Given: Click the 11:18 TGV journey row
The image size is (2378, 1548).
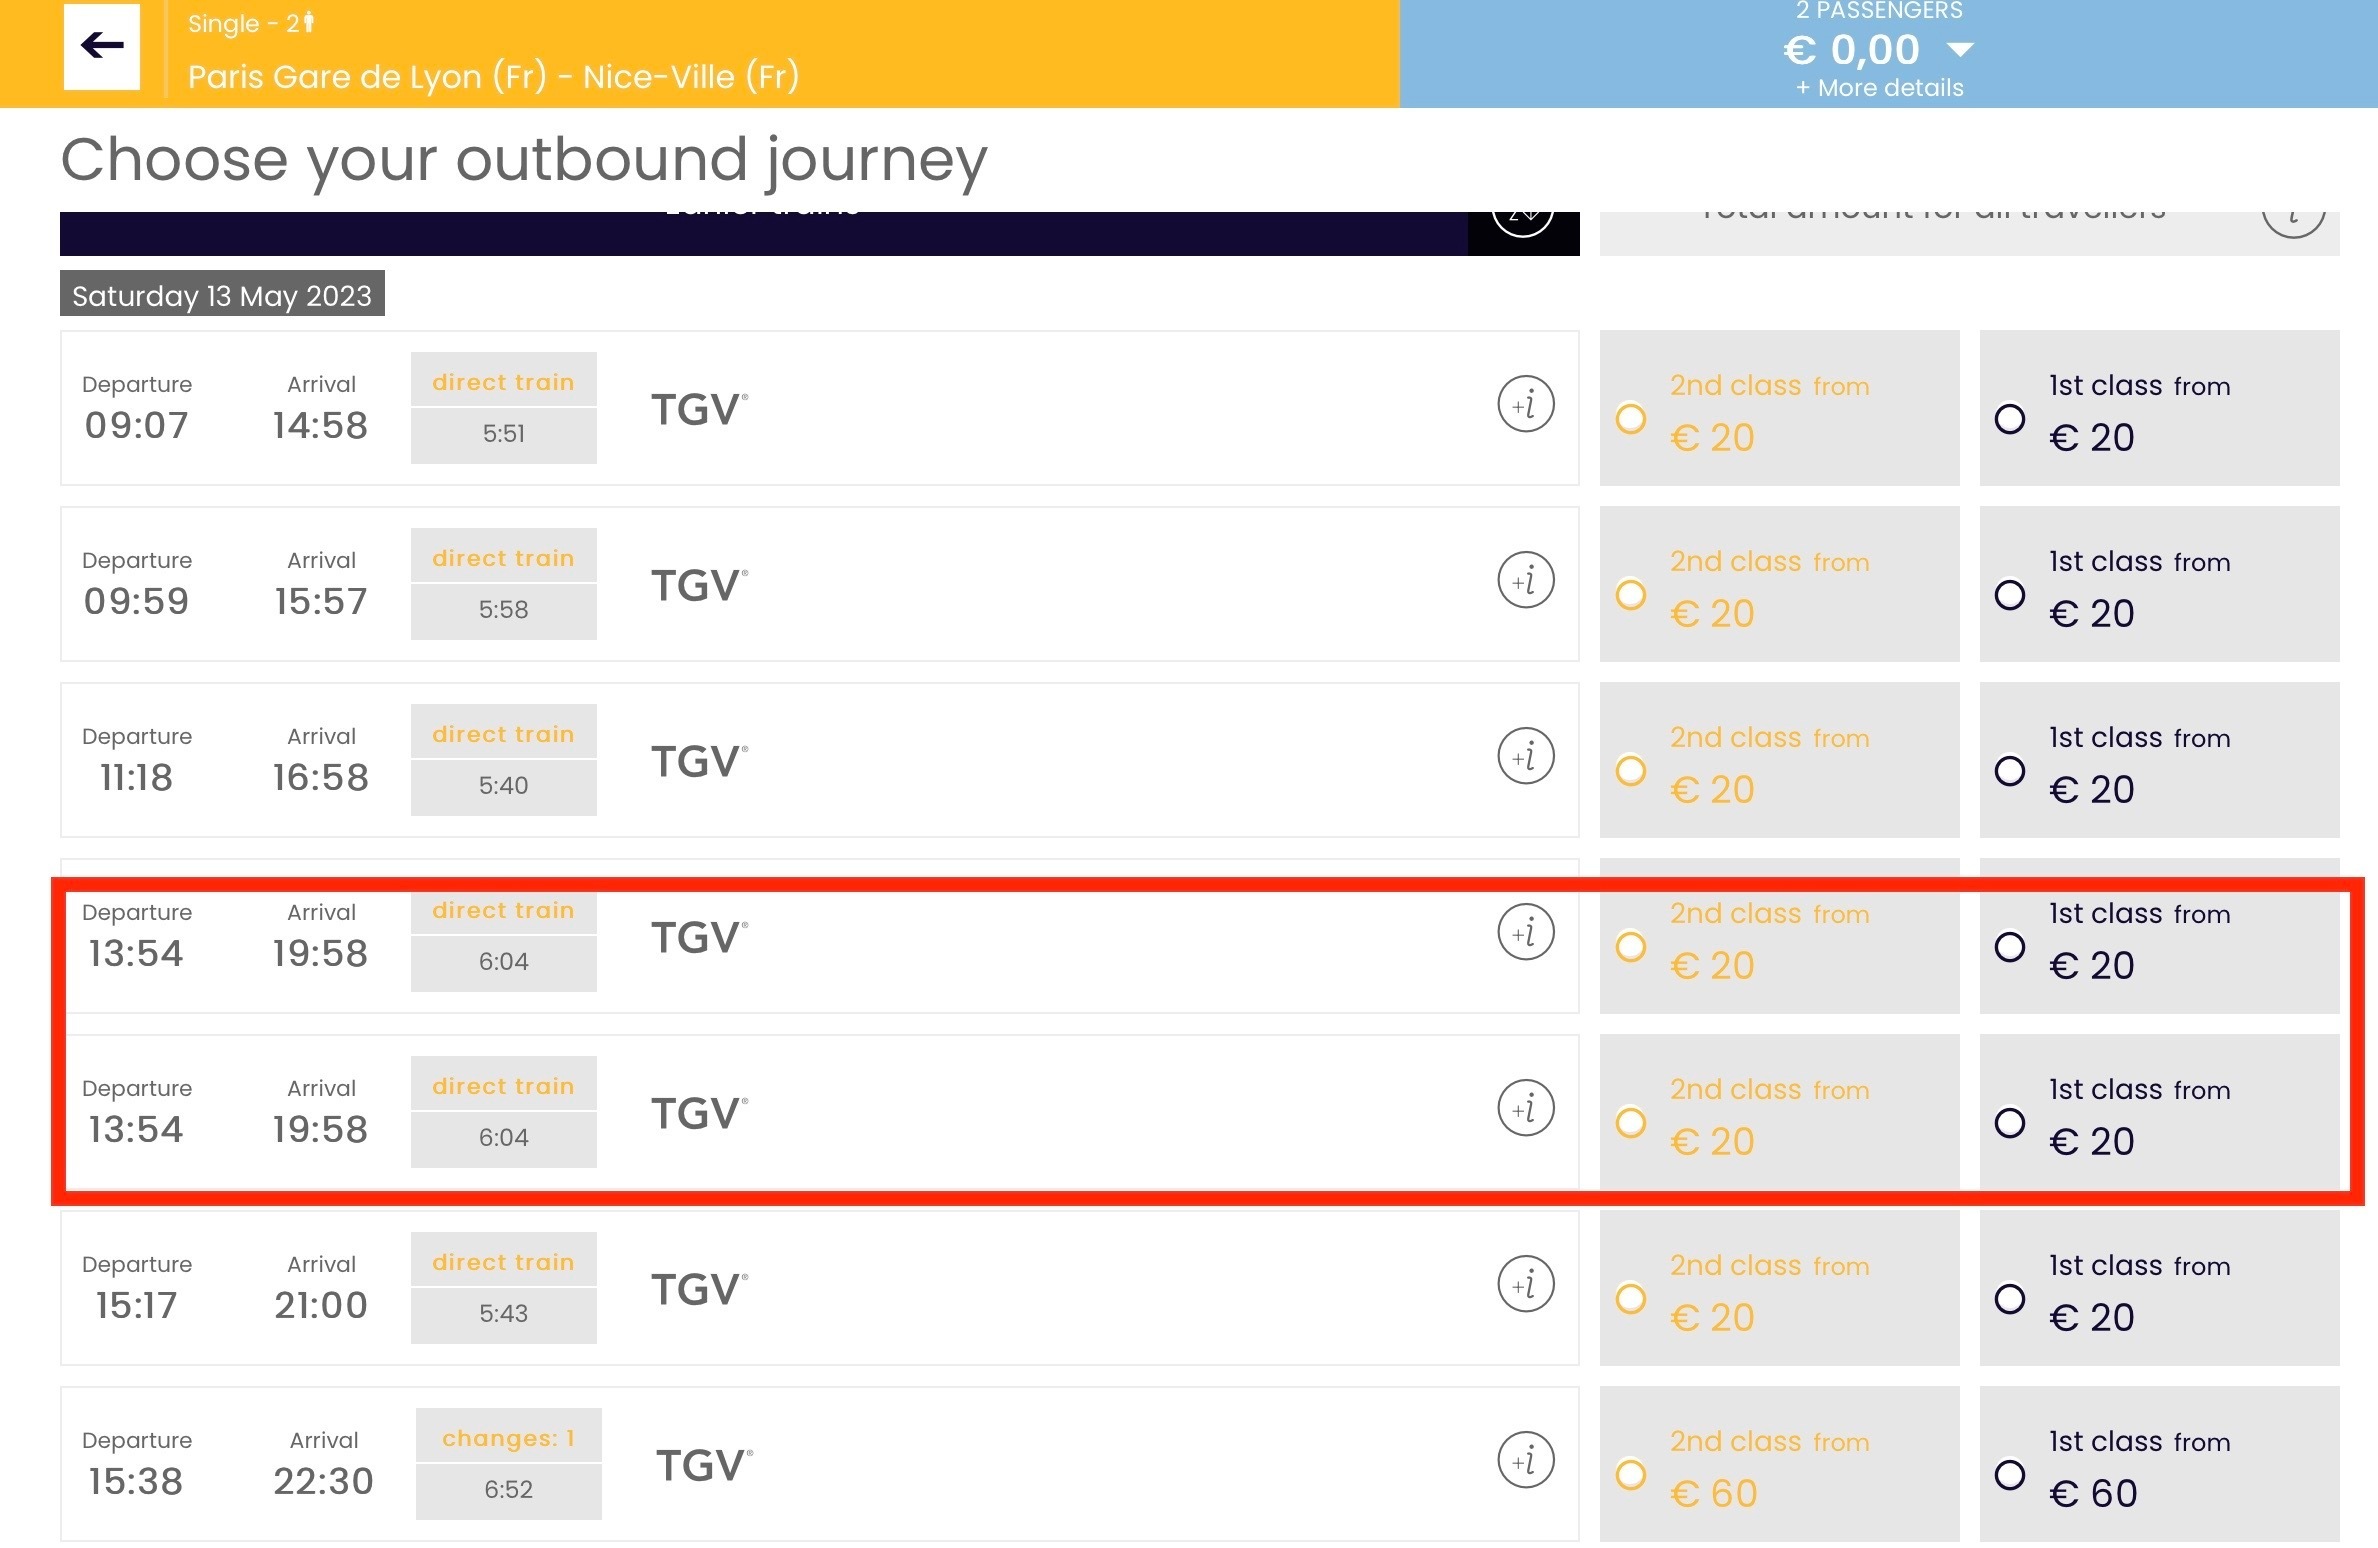Looking at the screenshot, I should (820, 760).
